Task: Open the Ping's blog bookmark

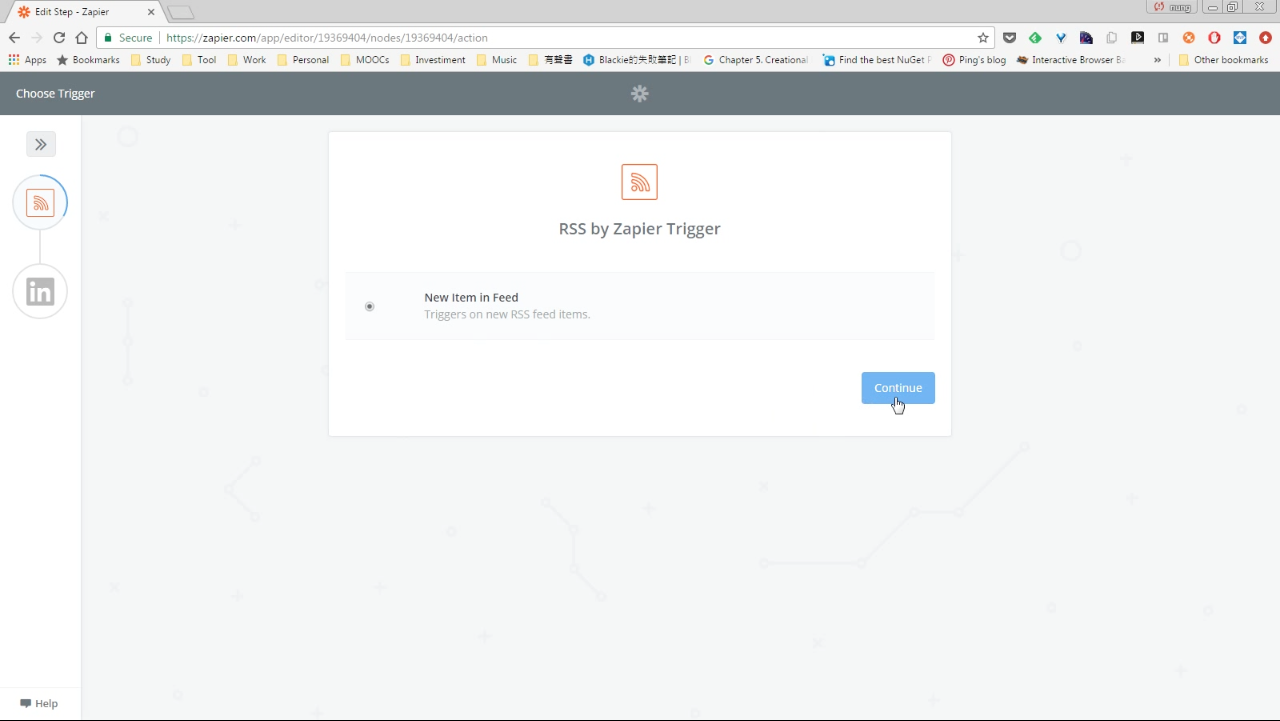Action: [975, 60]
